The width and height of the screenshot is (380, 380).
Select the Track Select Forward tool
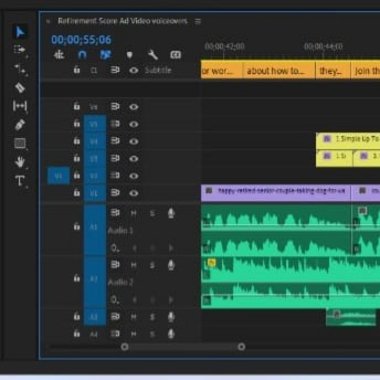[x=20, y=50]
